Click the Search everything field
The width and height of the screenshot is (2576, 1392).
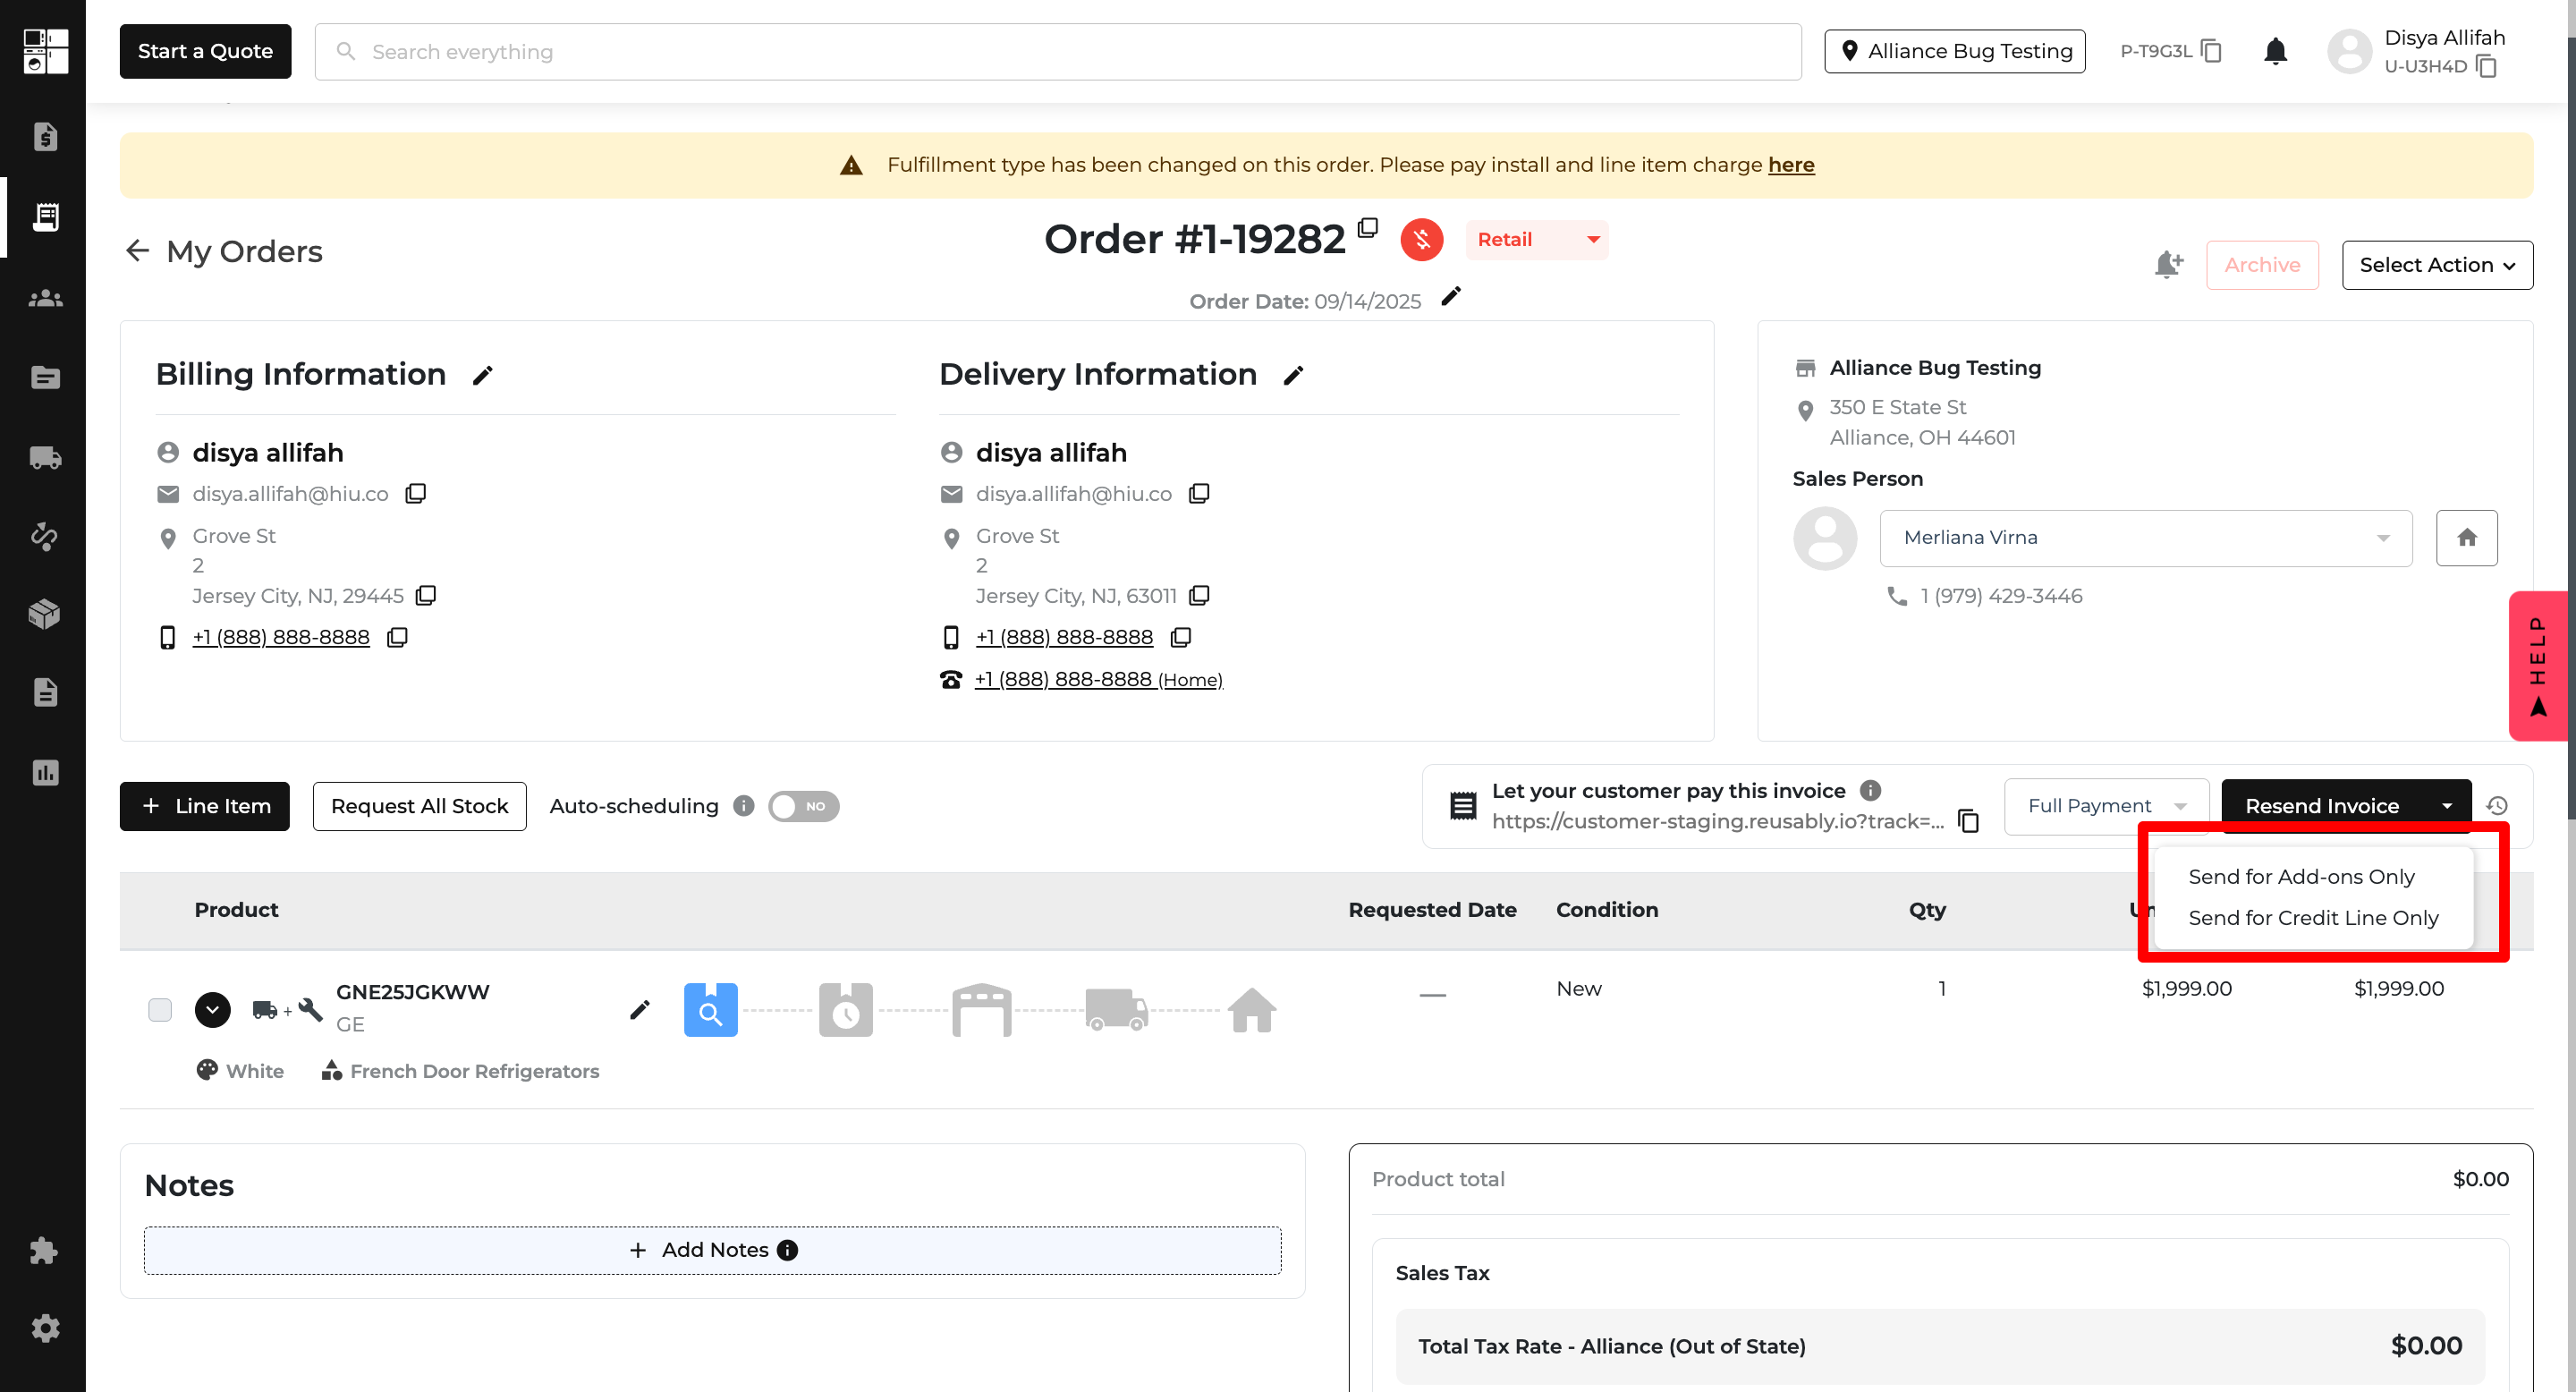1058,52
